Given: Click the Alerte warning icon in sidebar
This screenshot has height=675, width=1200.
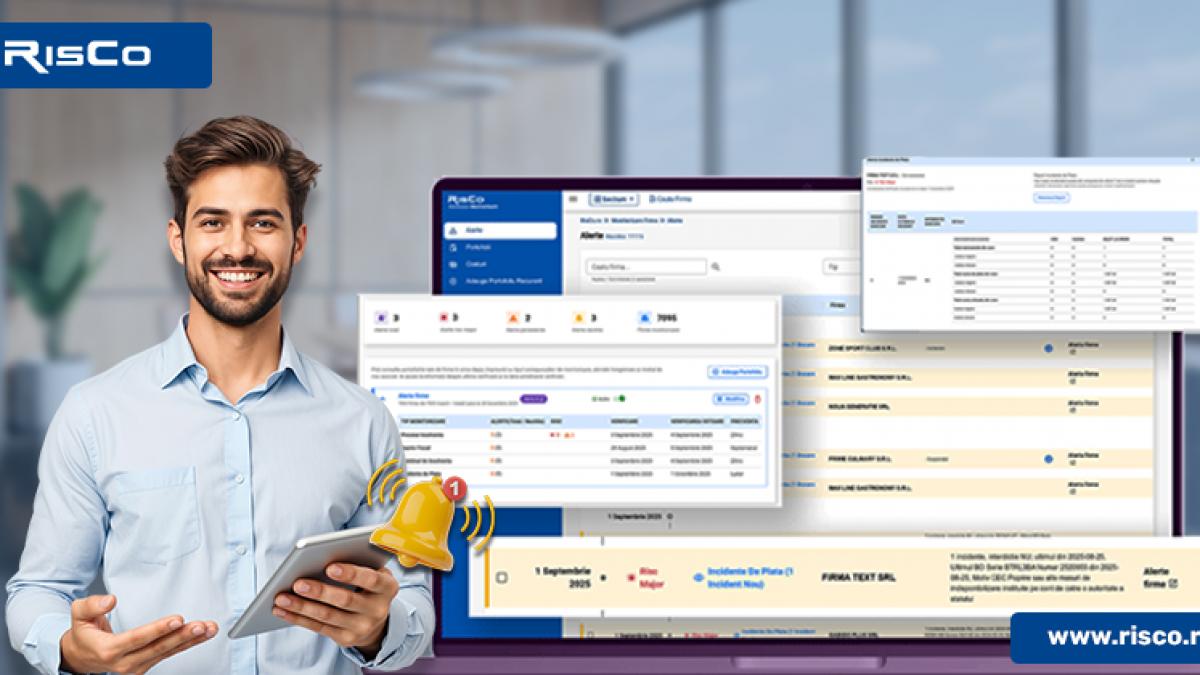Looking at the screenshot, I should (453, 231).
